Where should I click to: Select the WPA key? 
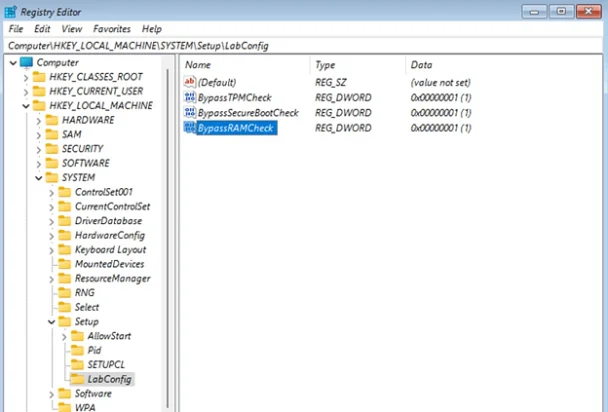(85, 407)
